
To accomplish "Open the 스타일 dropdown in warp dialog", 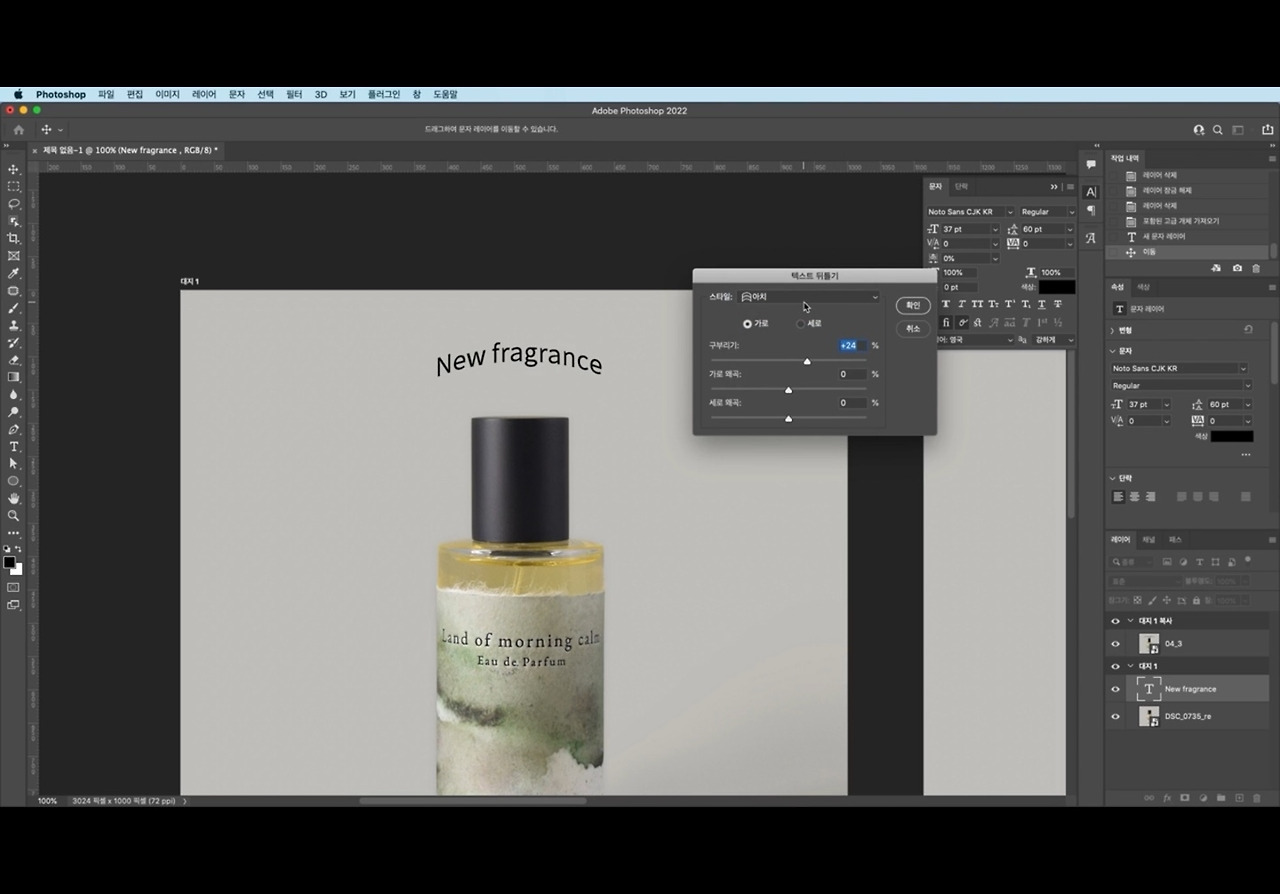I will click(x=809, y=297).
